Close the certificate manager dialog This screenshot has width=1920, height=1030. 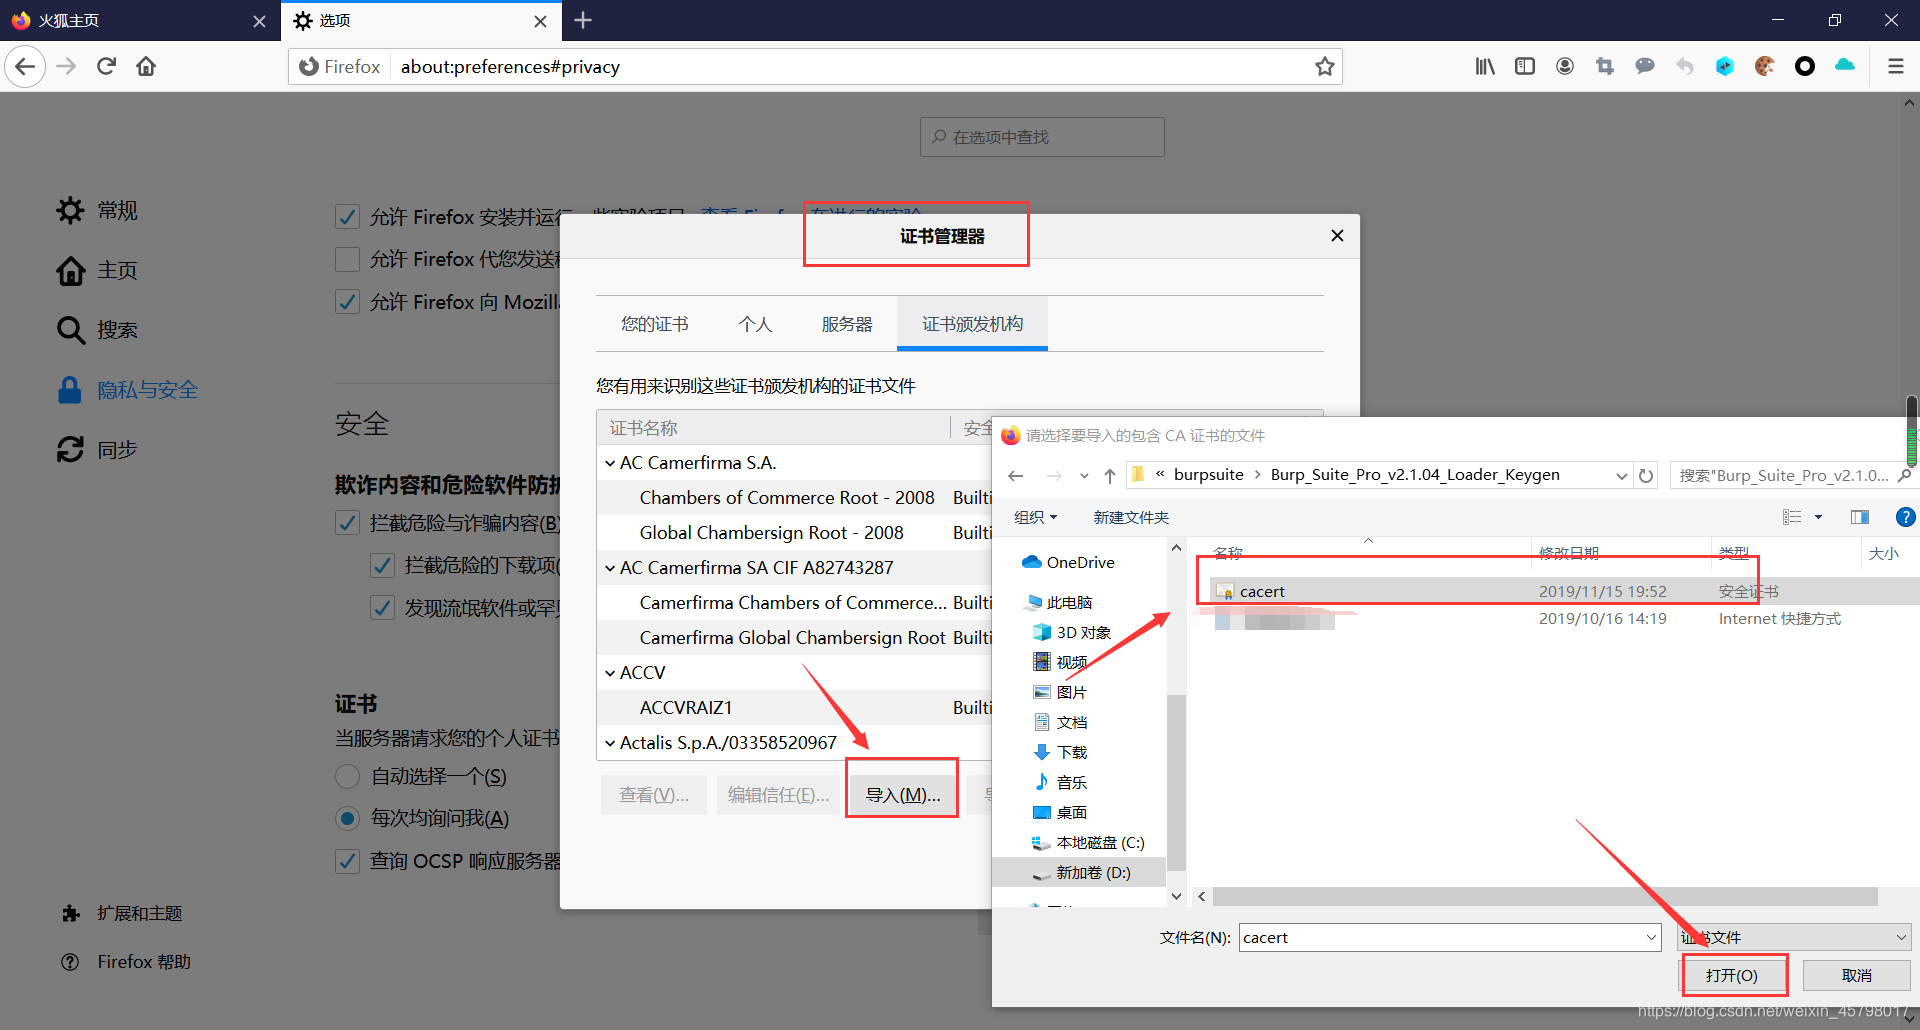point(1337,236)
